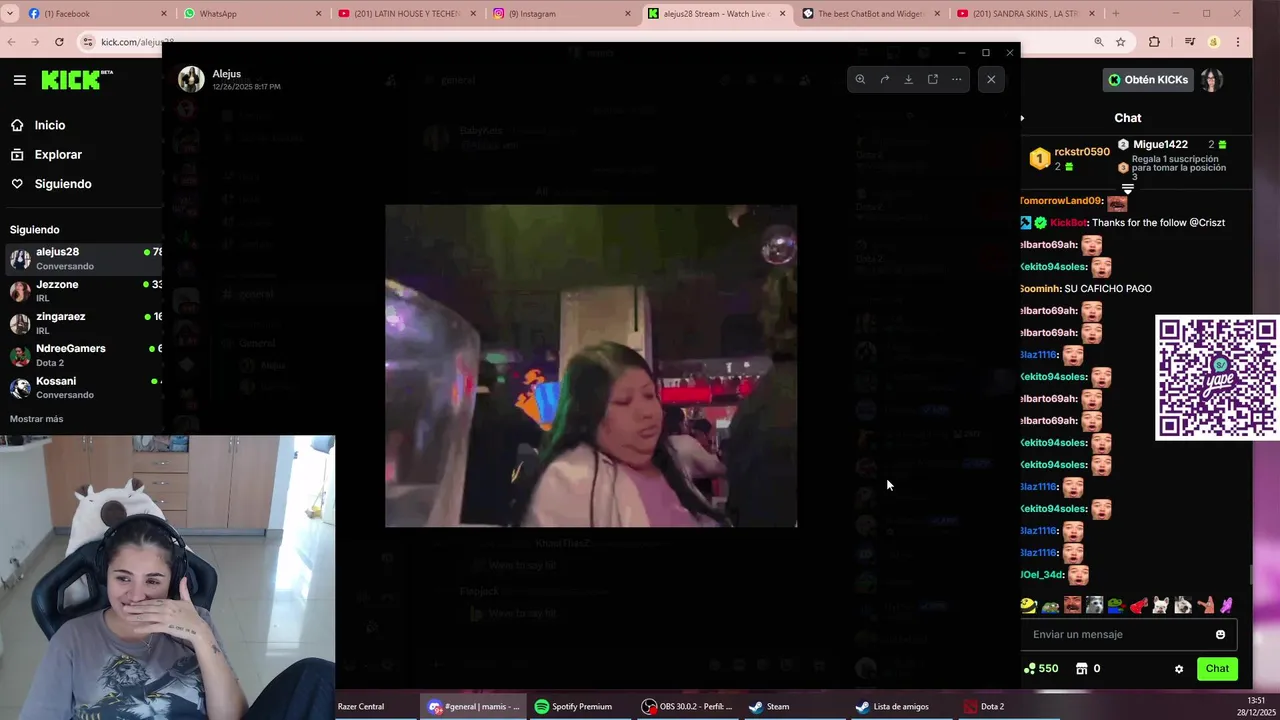Click the green Chat send button
The width and height of the screenshot is (1280, 720).
[x=1217, y=669]
